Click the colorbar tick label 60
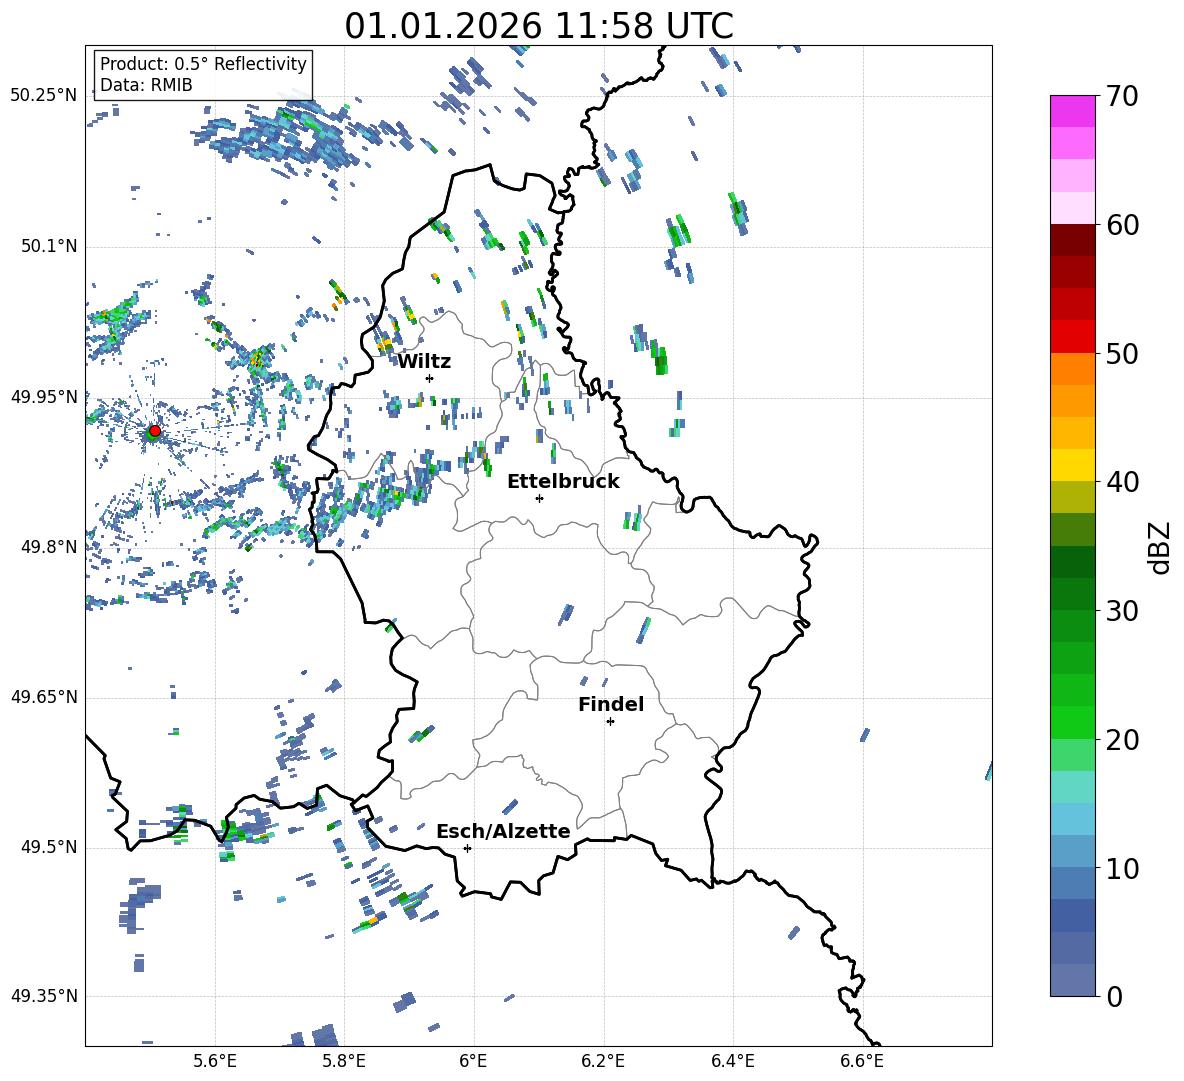The image size is (1184, 1081). (1122, 225)
